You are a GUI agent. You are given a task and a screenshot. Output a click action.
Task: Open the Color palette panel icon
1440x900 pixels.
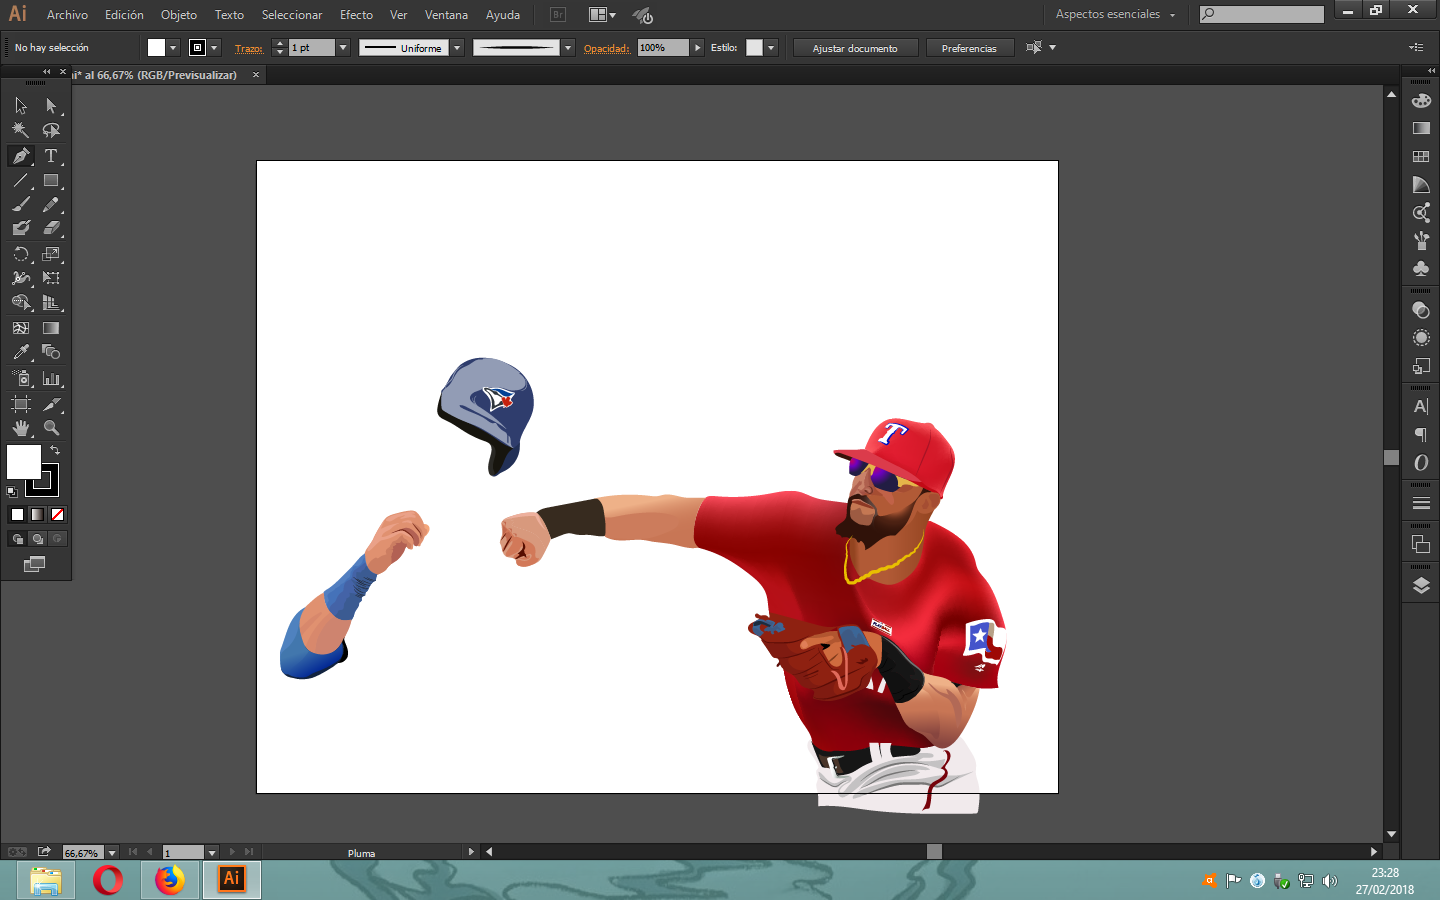coord(1421,100)
